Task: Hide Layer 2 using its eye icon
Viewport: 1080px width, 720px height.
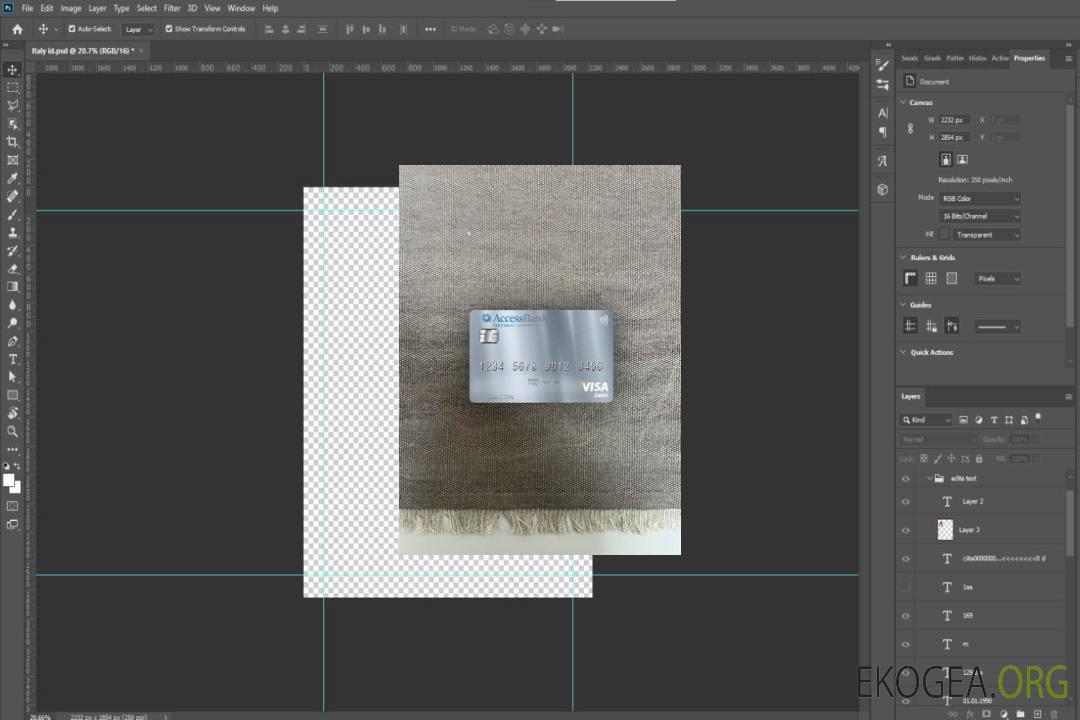Action: point(906,502)
